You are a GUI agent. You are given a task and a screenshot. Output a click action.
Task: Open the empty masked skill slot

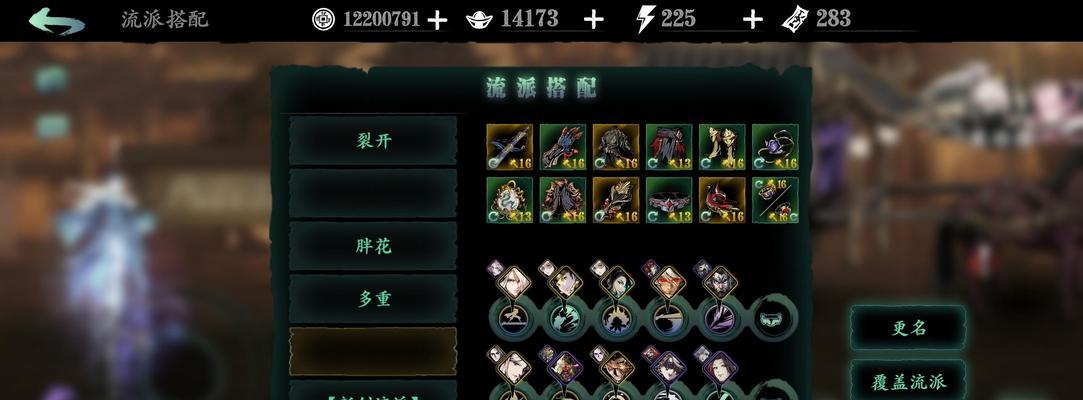point(774,318)
